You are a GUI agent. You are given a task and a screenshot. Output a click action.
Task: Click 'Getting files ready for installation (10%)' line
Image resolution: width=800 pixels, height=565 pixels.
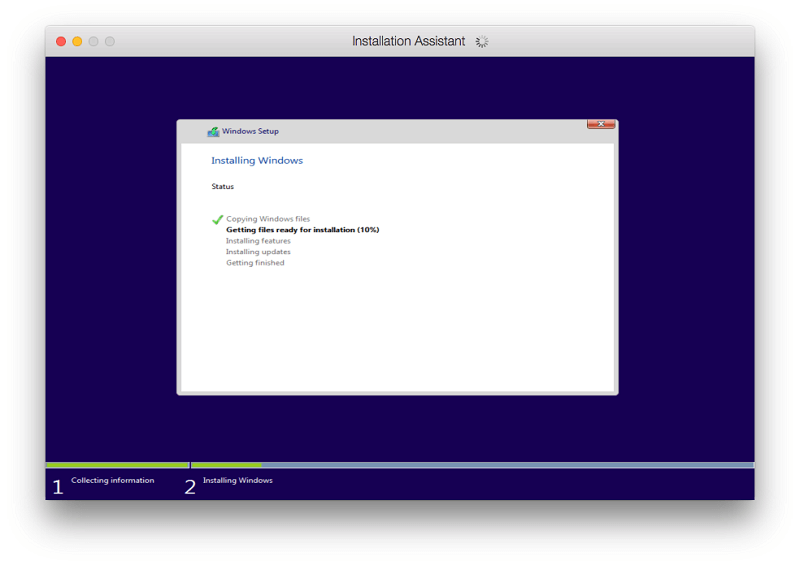point(303,230)
